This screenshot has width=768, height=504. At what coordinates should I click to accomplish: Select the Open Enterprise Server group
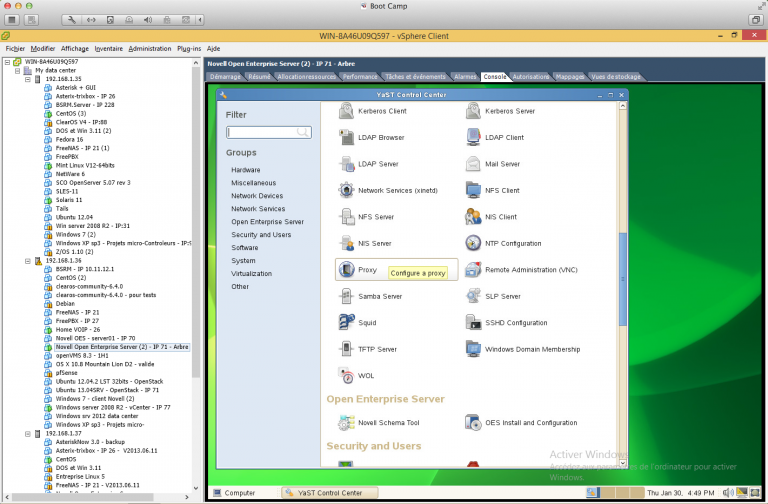[x=267, y=222]
